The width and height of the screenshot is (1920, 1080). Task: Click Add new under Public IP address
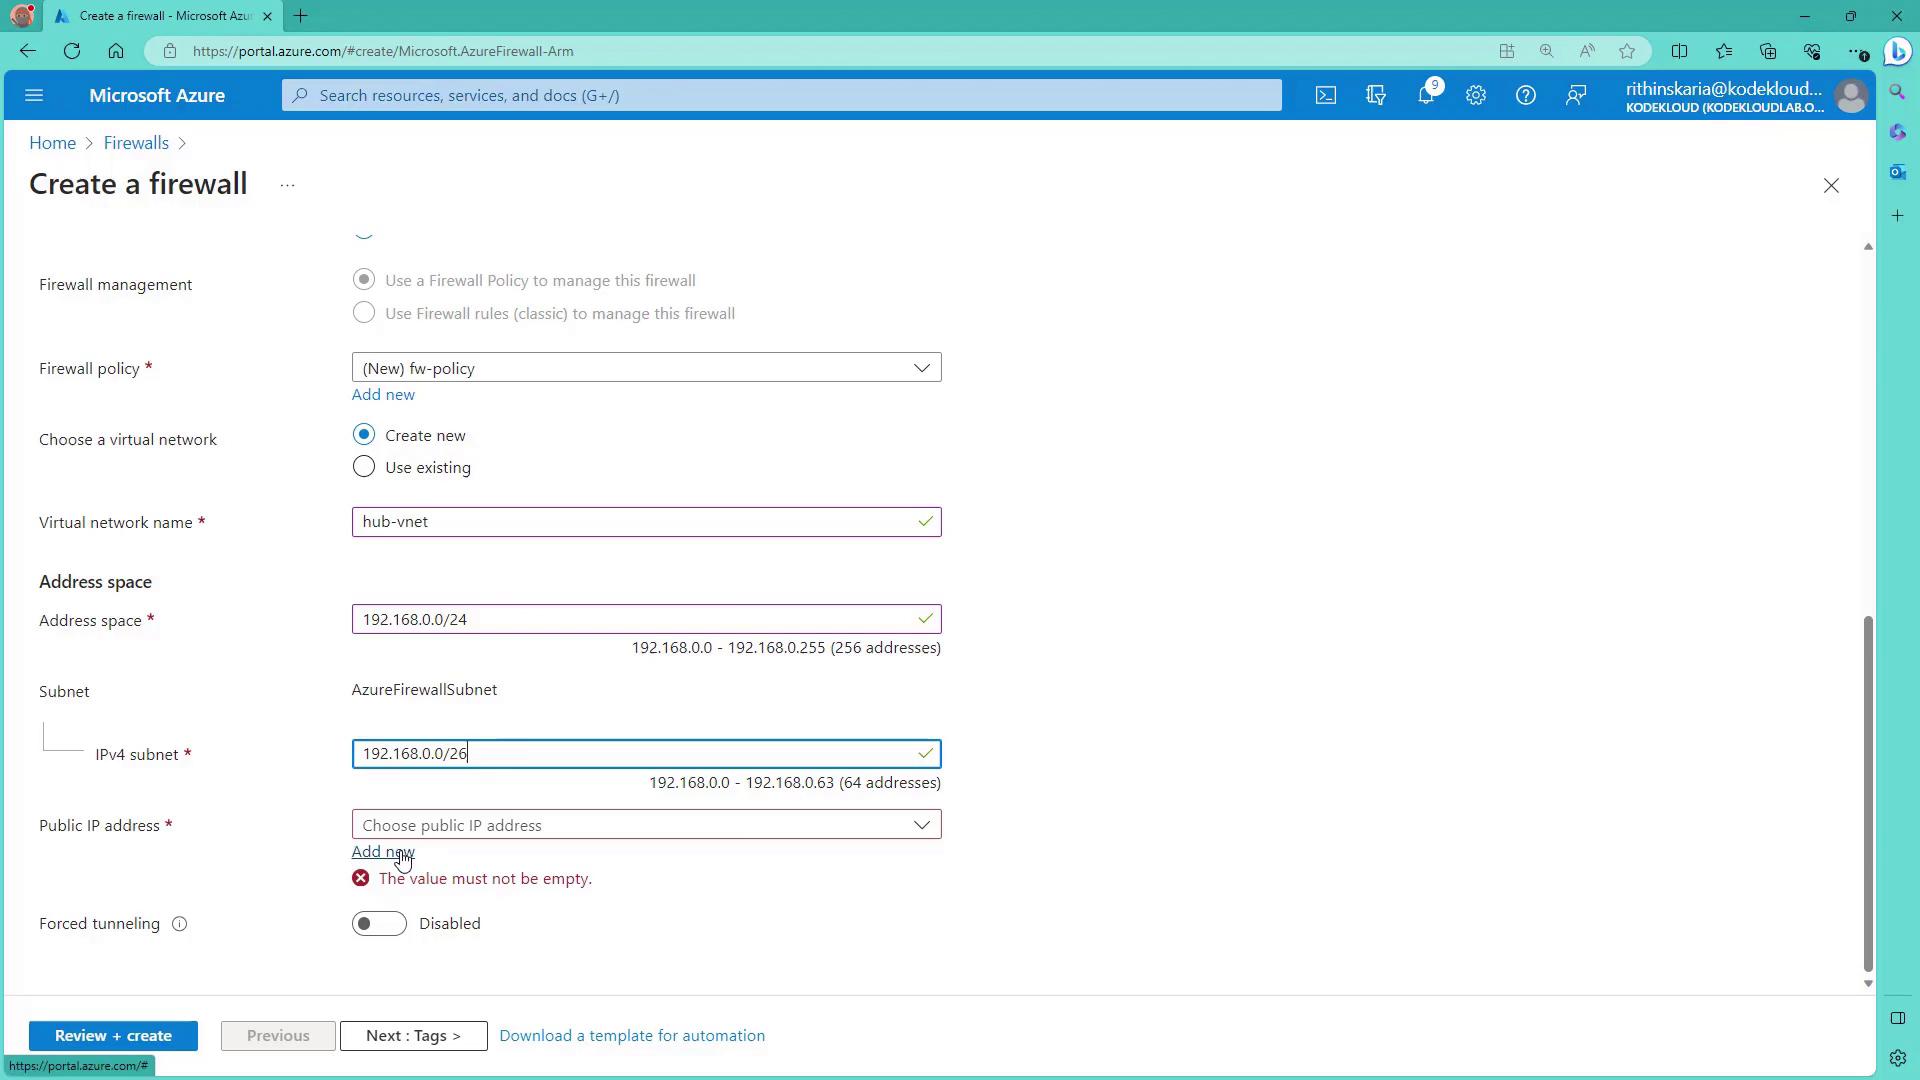coord(382,852)
